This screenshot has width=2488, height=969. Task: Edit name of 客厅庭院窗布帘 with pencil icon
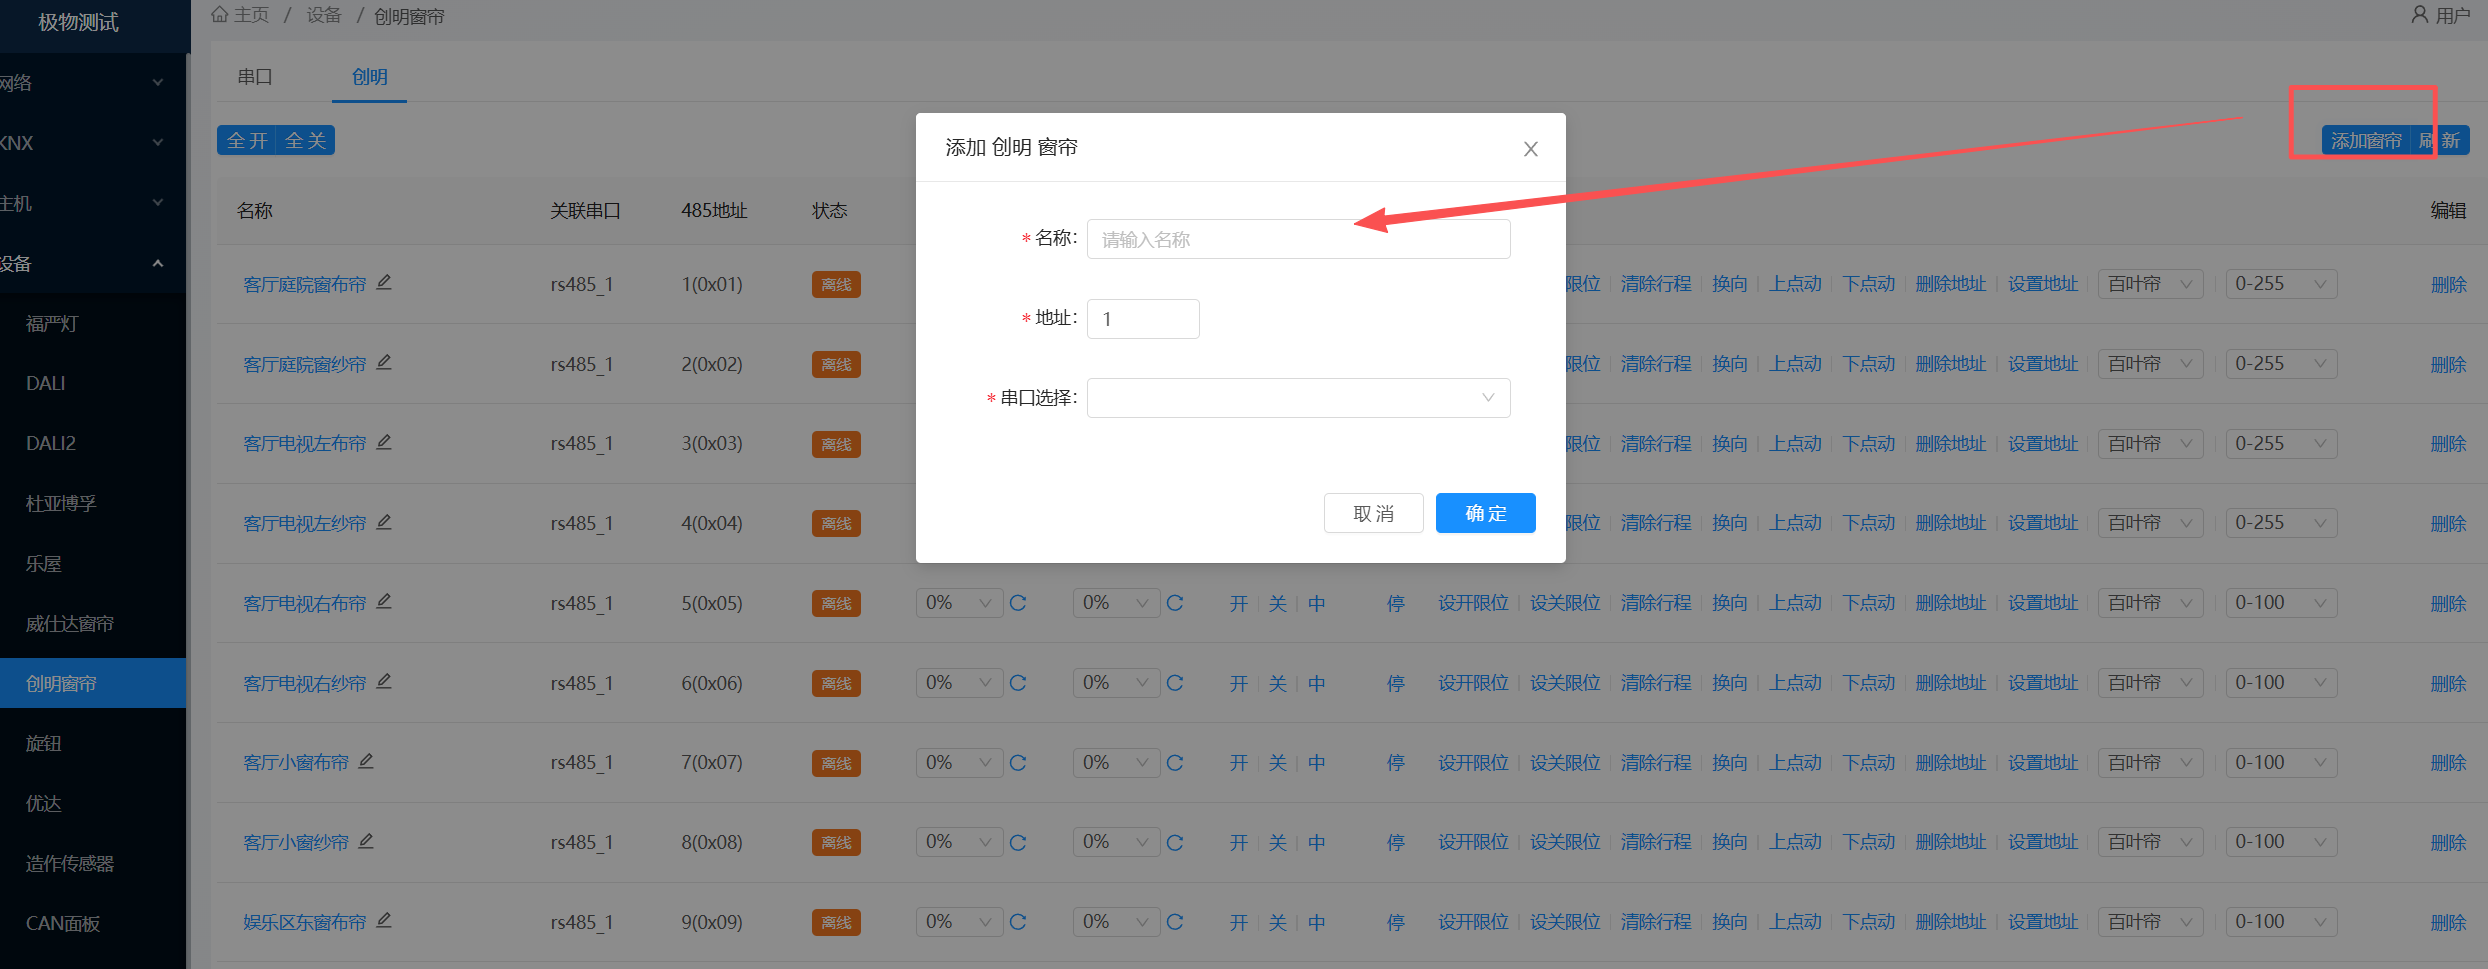click(x=384, y=283)
